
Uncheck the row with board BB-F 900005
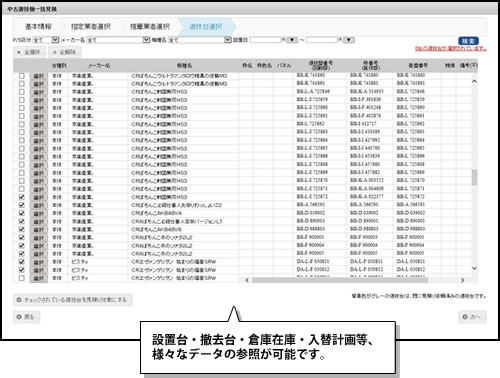(22, 254)
